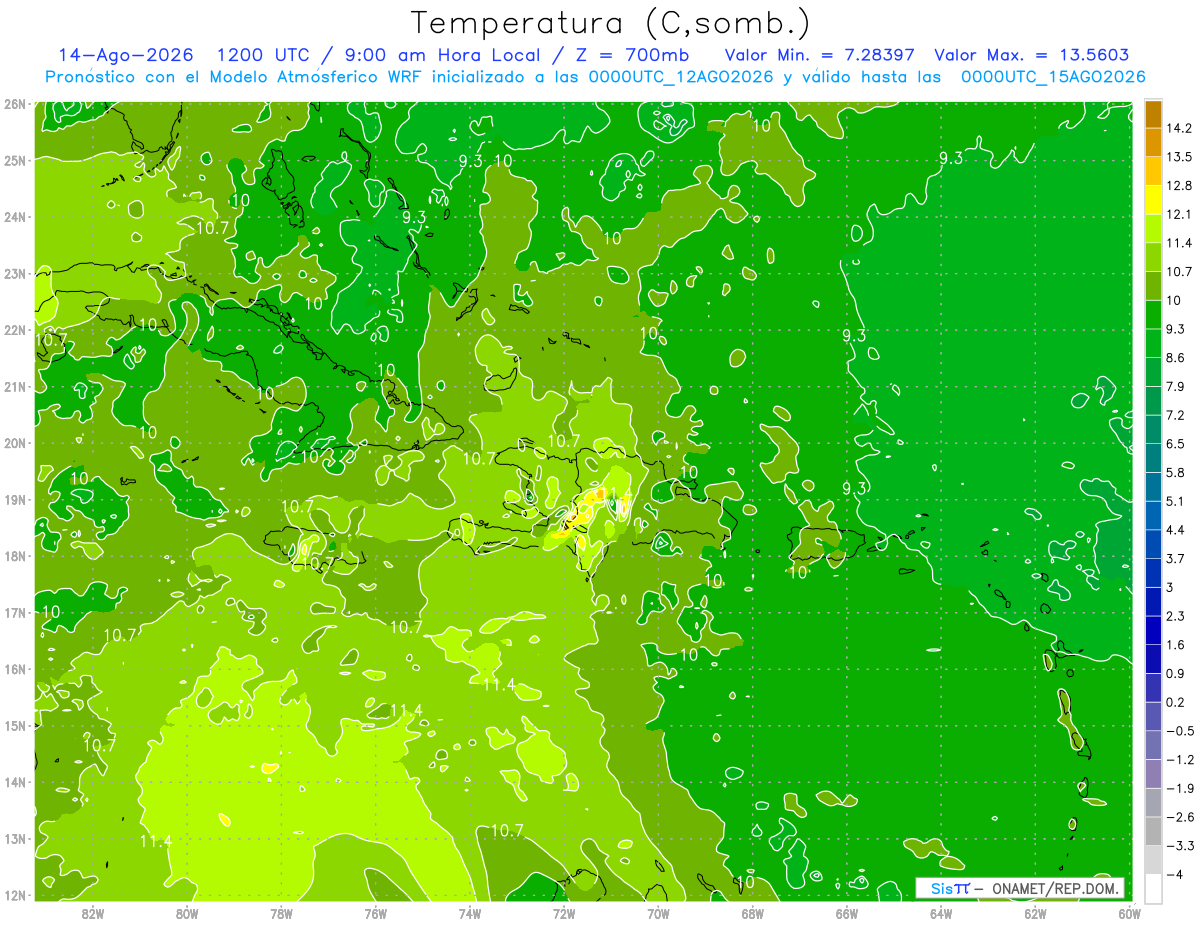
Task: Click the 14.2 colorbar label
Action: pyautogui.click(x=1178, y=128)
